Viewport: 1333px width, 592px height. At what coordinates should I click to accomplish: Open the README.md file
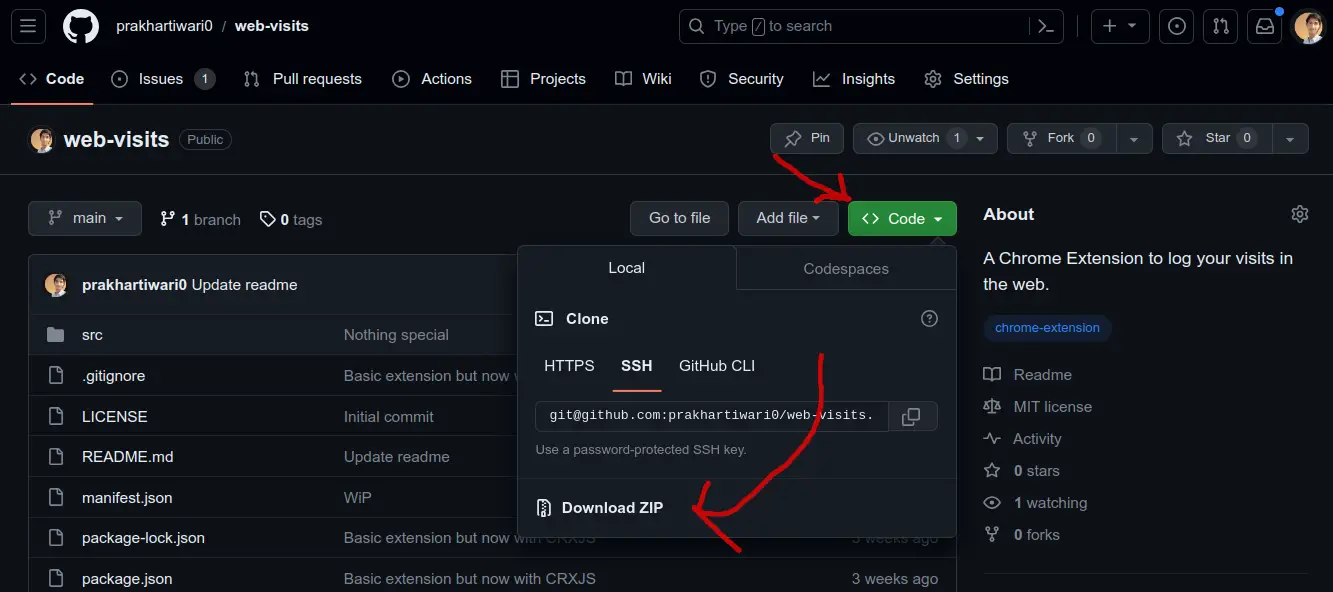[128, 457]
